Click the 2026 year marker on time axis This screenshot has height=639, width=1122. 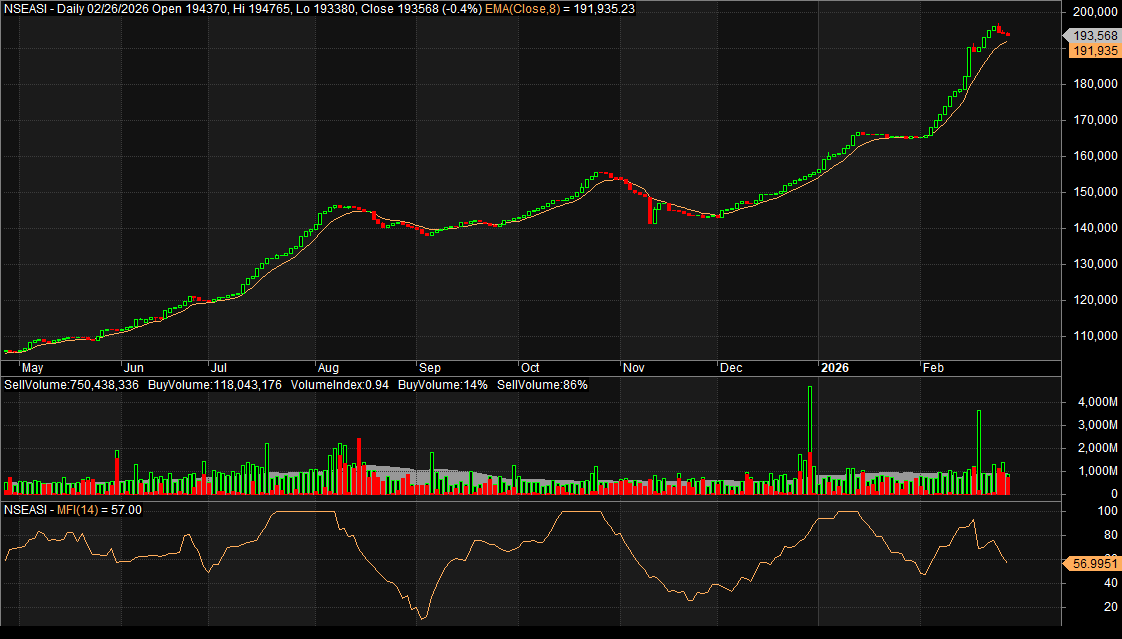(835, 367)
